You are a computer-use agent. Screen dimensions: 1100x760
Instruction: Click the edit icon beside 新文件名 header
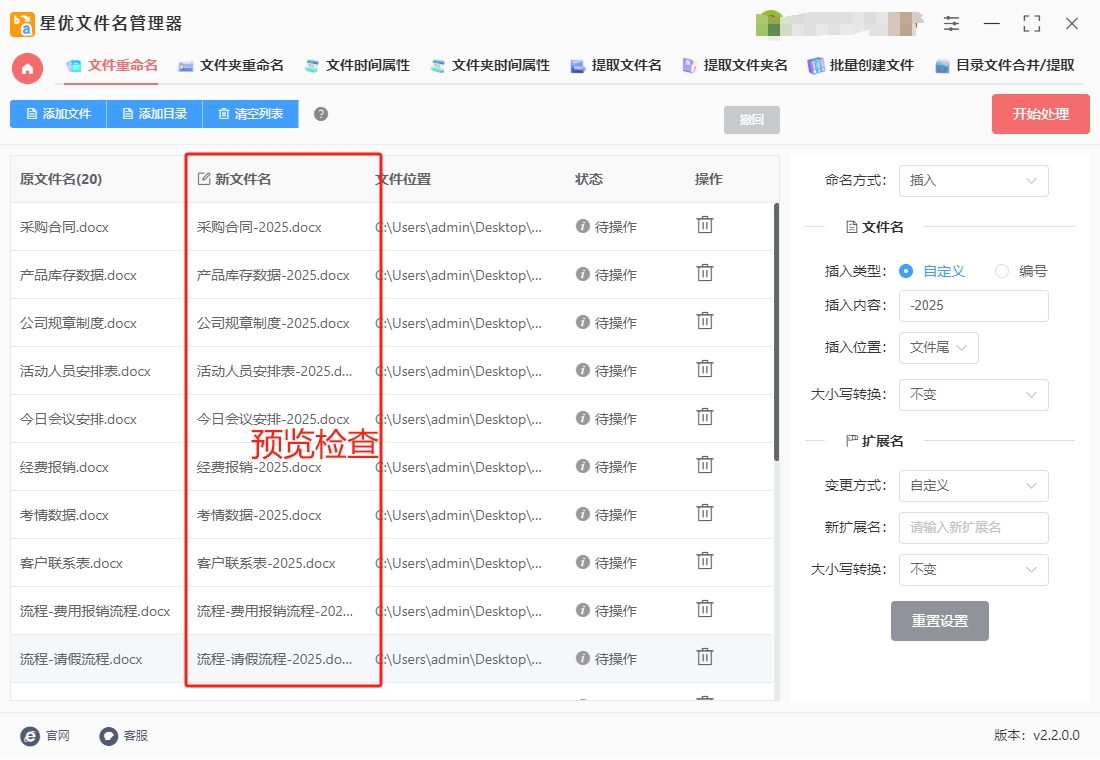pos(203,179)
